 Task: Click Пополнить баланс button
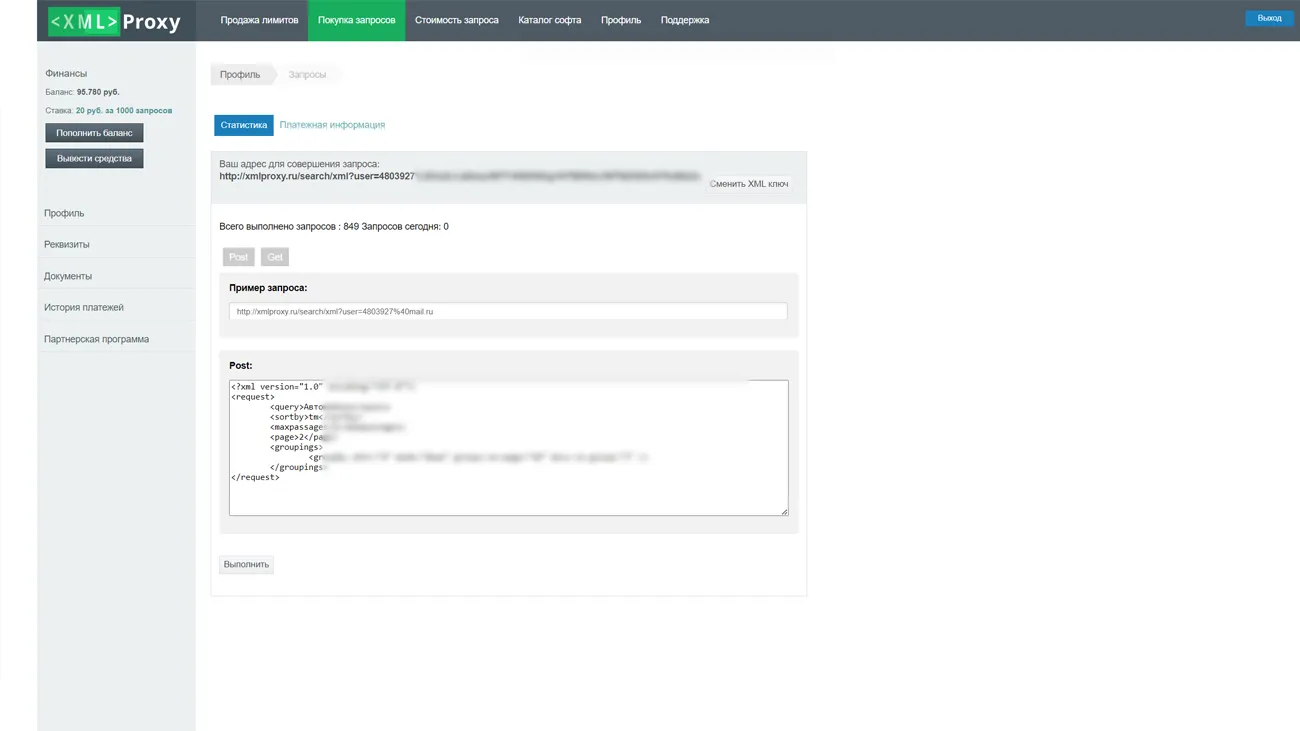(x=94, y=133)
